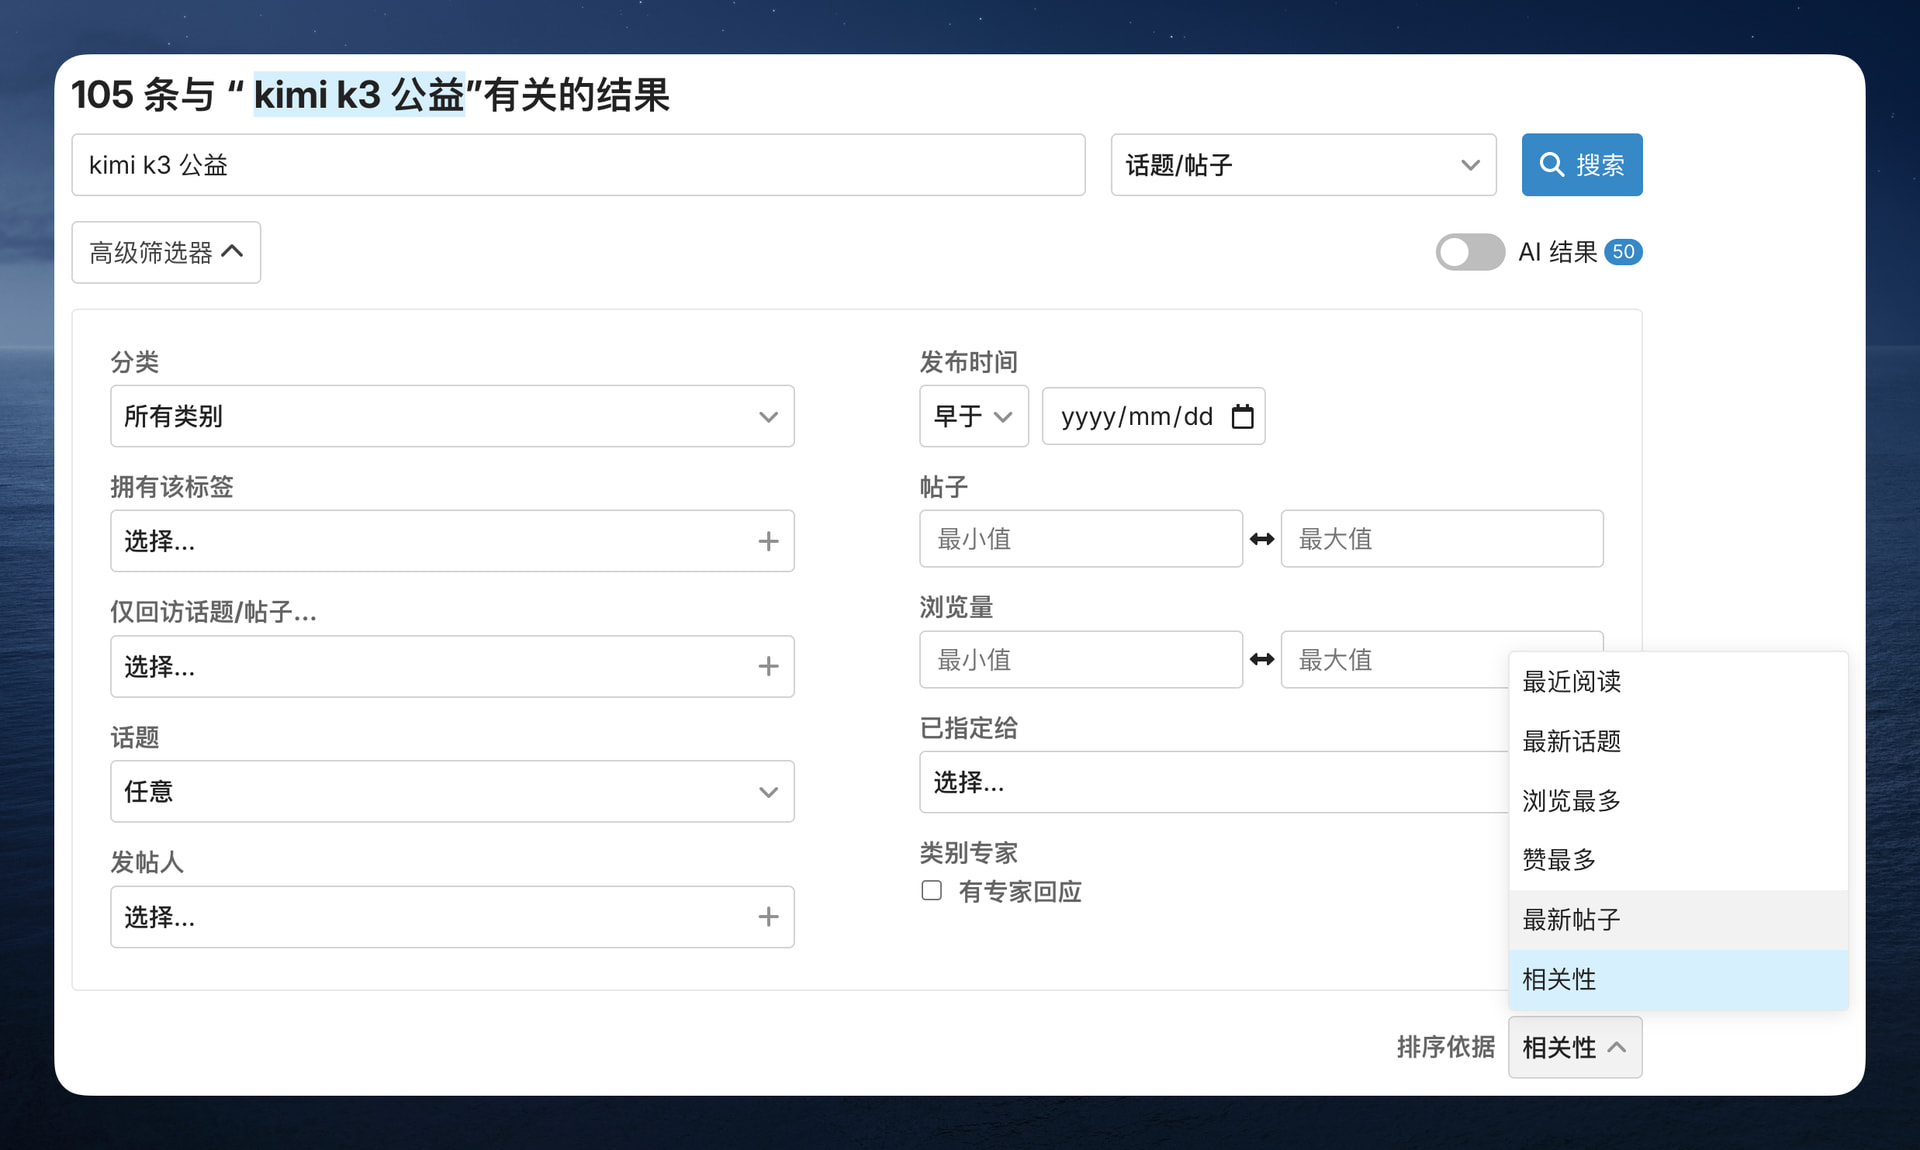Screen dimensions: 1920x1150
Task: Open the 早于 date comparison dropdown
Action: point(973,416)
